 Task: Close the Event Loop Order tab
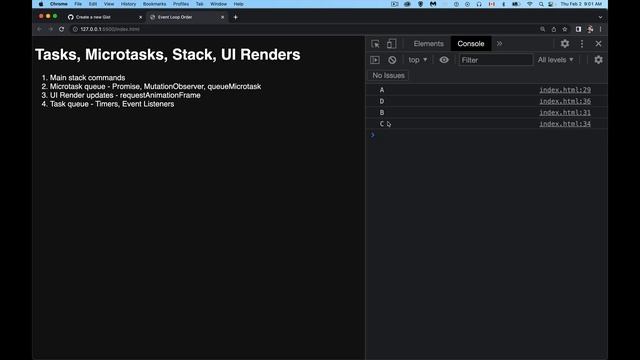[222, 17]
